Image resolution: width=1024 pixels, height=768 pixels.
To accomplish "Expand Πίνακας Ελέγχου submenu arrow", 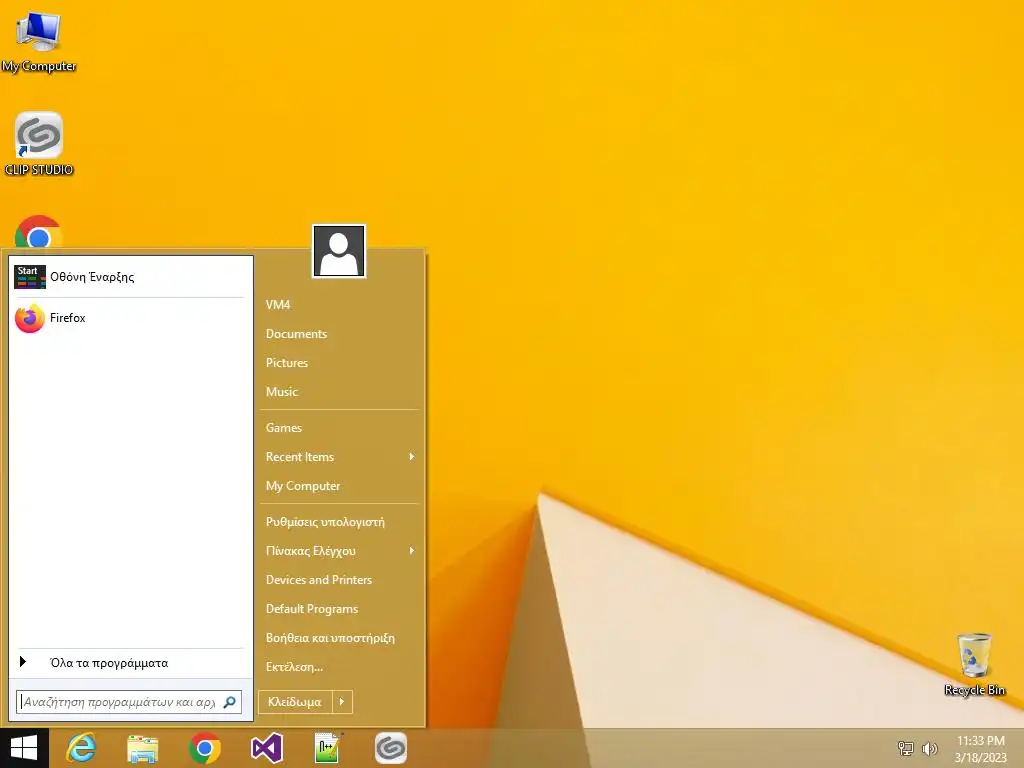I will [x=411, y=551].
